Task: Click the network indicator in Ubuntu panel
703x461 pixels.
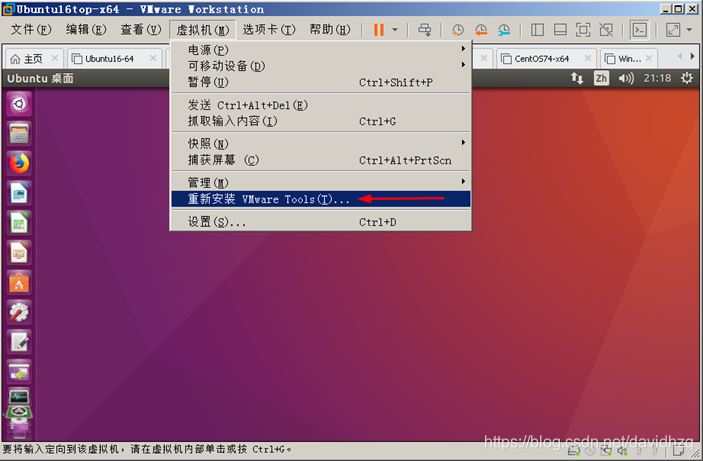Action: [x=577, y=78]
